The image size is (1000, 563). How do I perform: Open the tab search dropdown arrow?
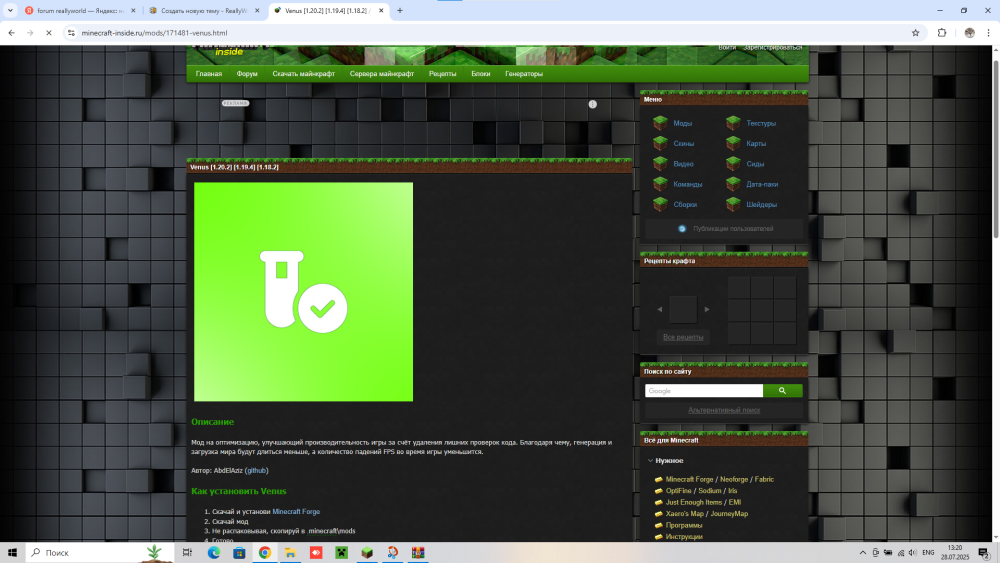coord(10,10)
